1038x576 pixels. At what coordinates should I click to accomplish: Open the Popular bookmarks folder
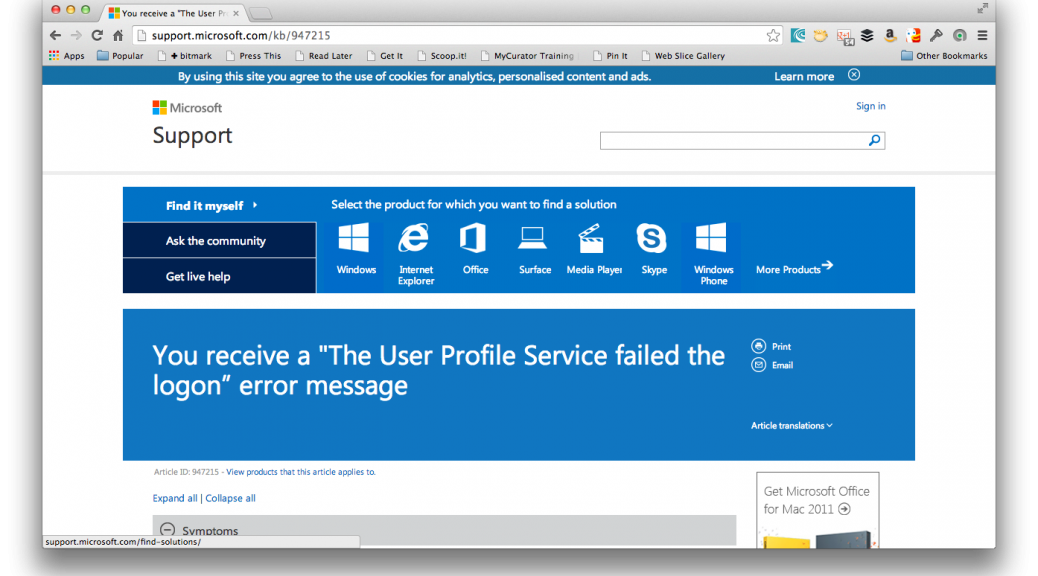120,56
